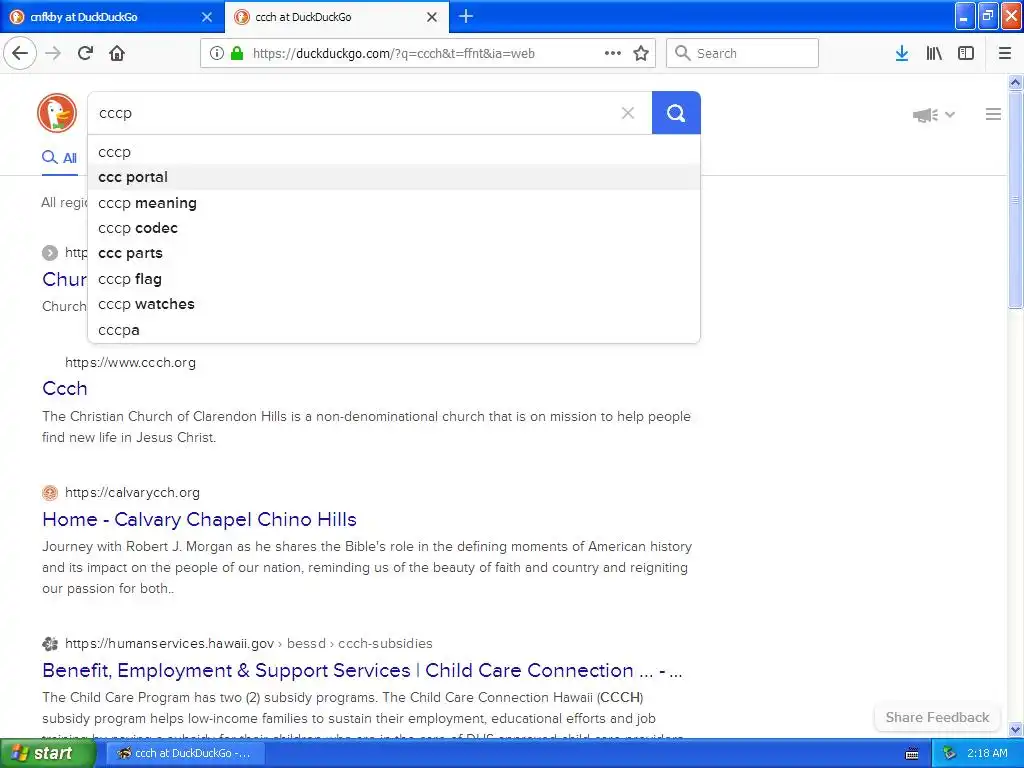Click the Share Feedback button
Image resolution: width=1024 pixels, height=768 pixels.
tap(937, 717)
